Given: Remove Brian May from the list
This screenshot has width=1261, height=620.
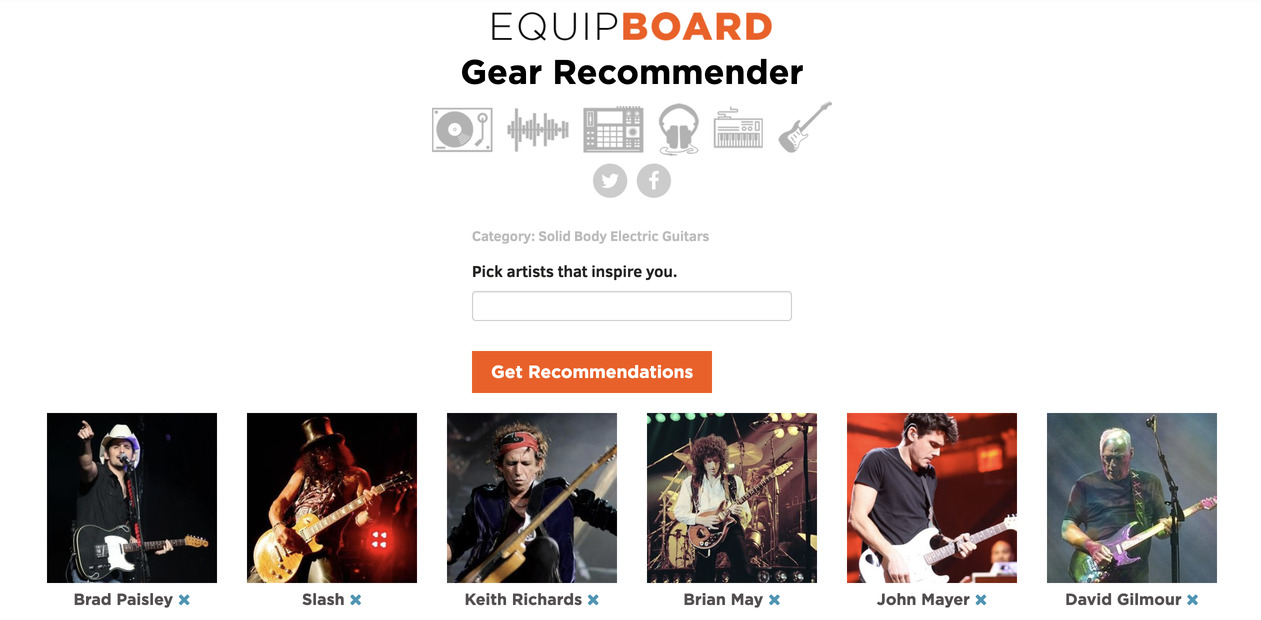Looking at the screenshot, I should [x=774, y=600].
